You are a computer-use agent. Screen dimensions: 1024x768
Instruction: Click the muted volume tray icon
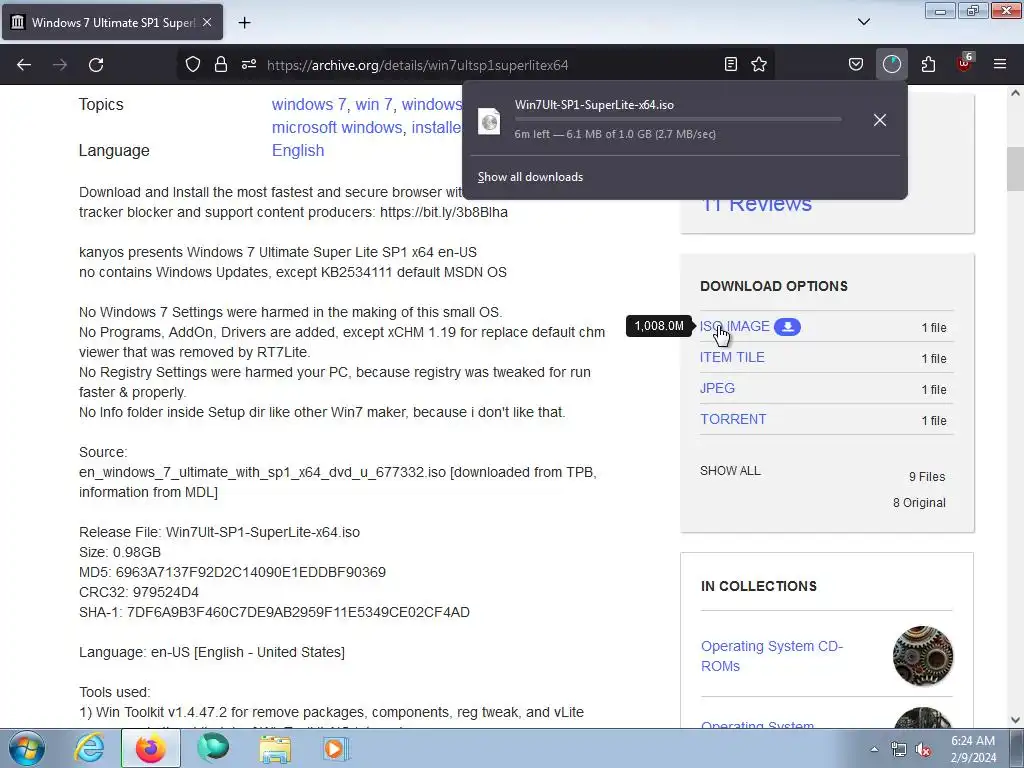(923, 749)
